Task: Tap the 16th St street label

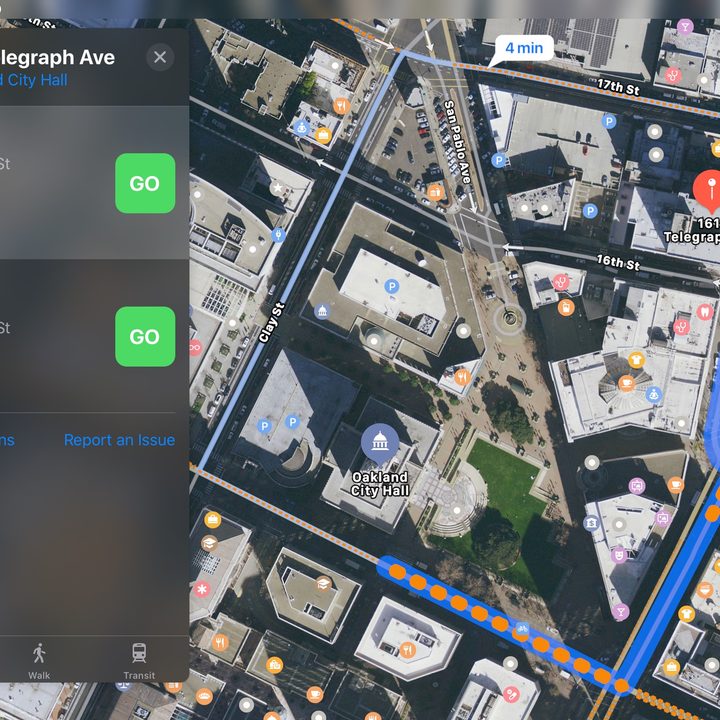Action: tap(618, 262)
